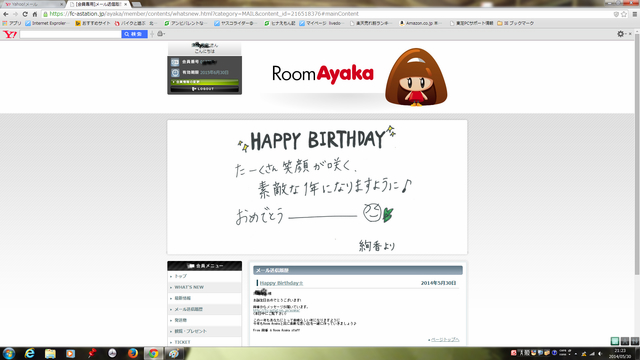
Task: Go back with browser back arrow
Action: [x=6, y=14]
